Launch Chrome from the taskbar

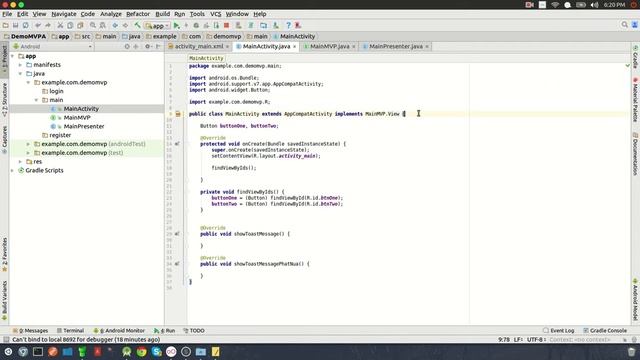tap(142, 352)
